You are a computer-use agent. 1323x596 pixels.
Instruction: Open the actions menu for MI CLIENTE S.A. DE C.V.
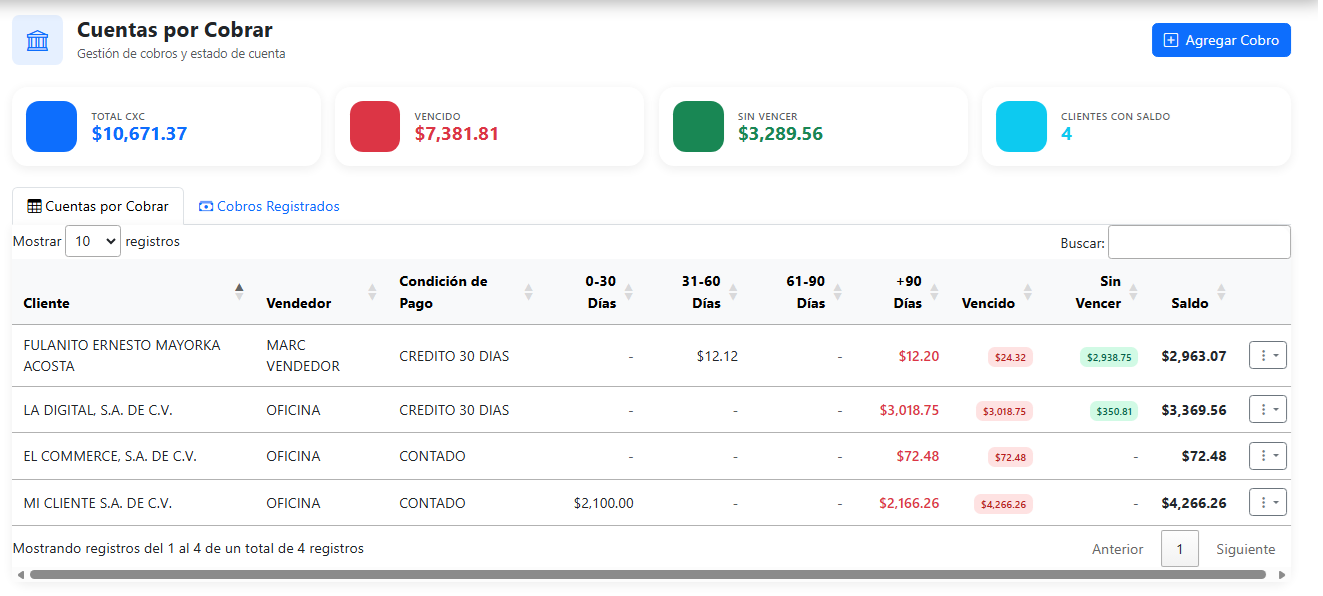pos(1267,502)
